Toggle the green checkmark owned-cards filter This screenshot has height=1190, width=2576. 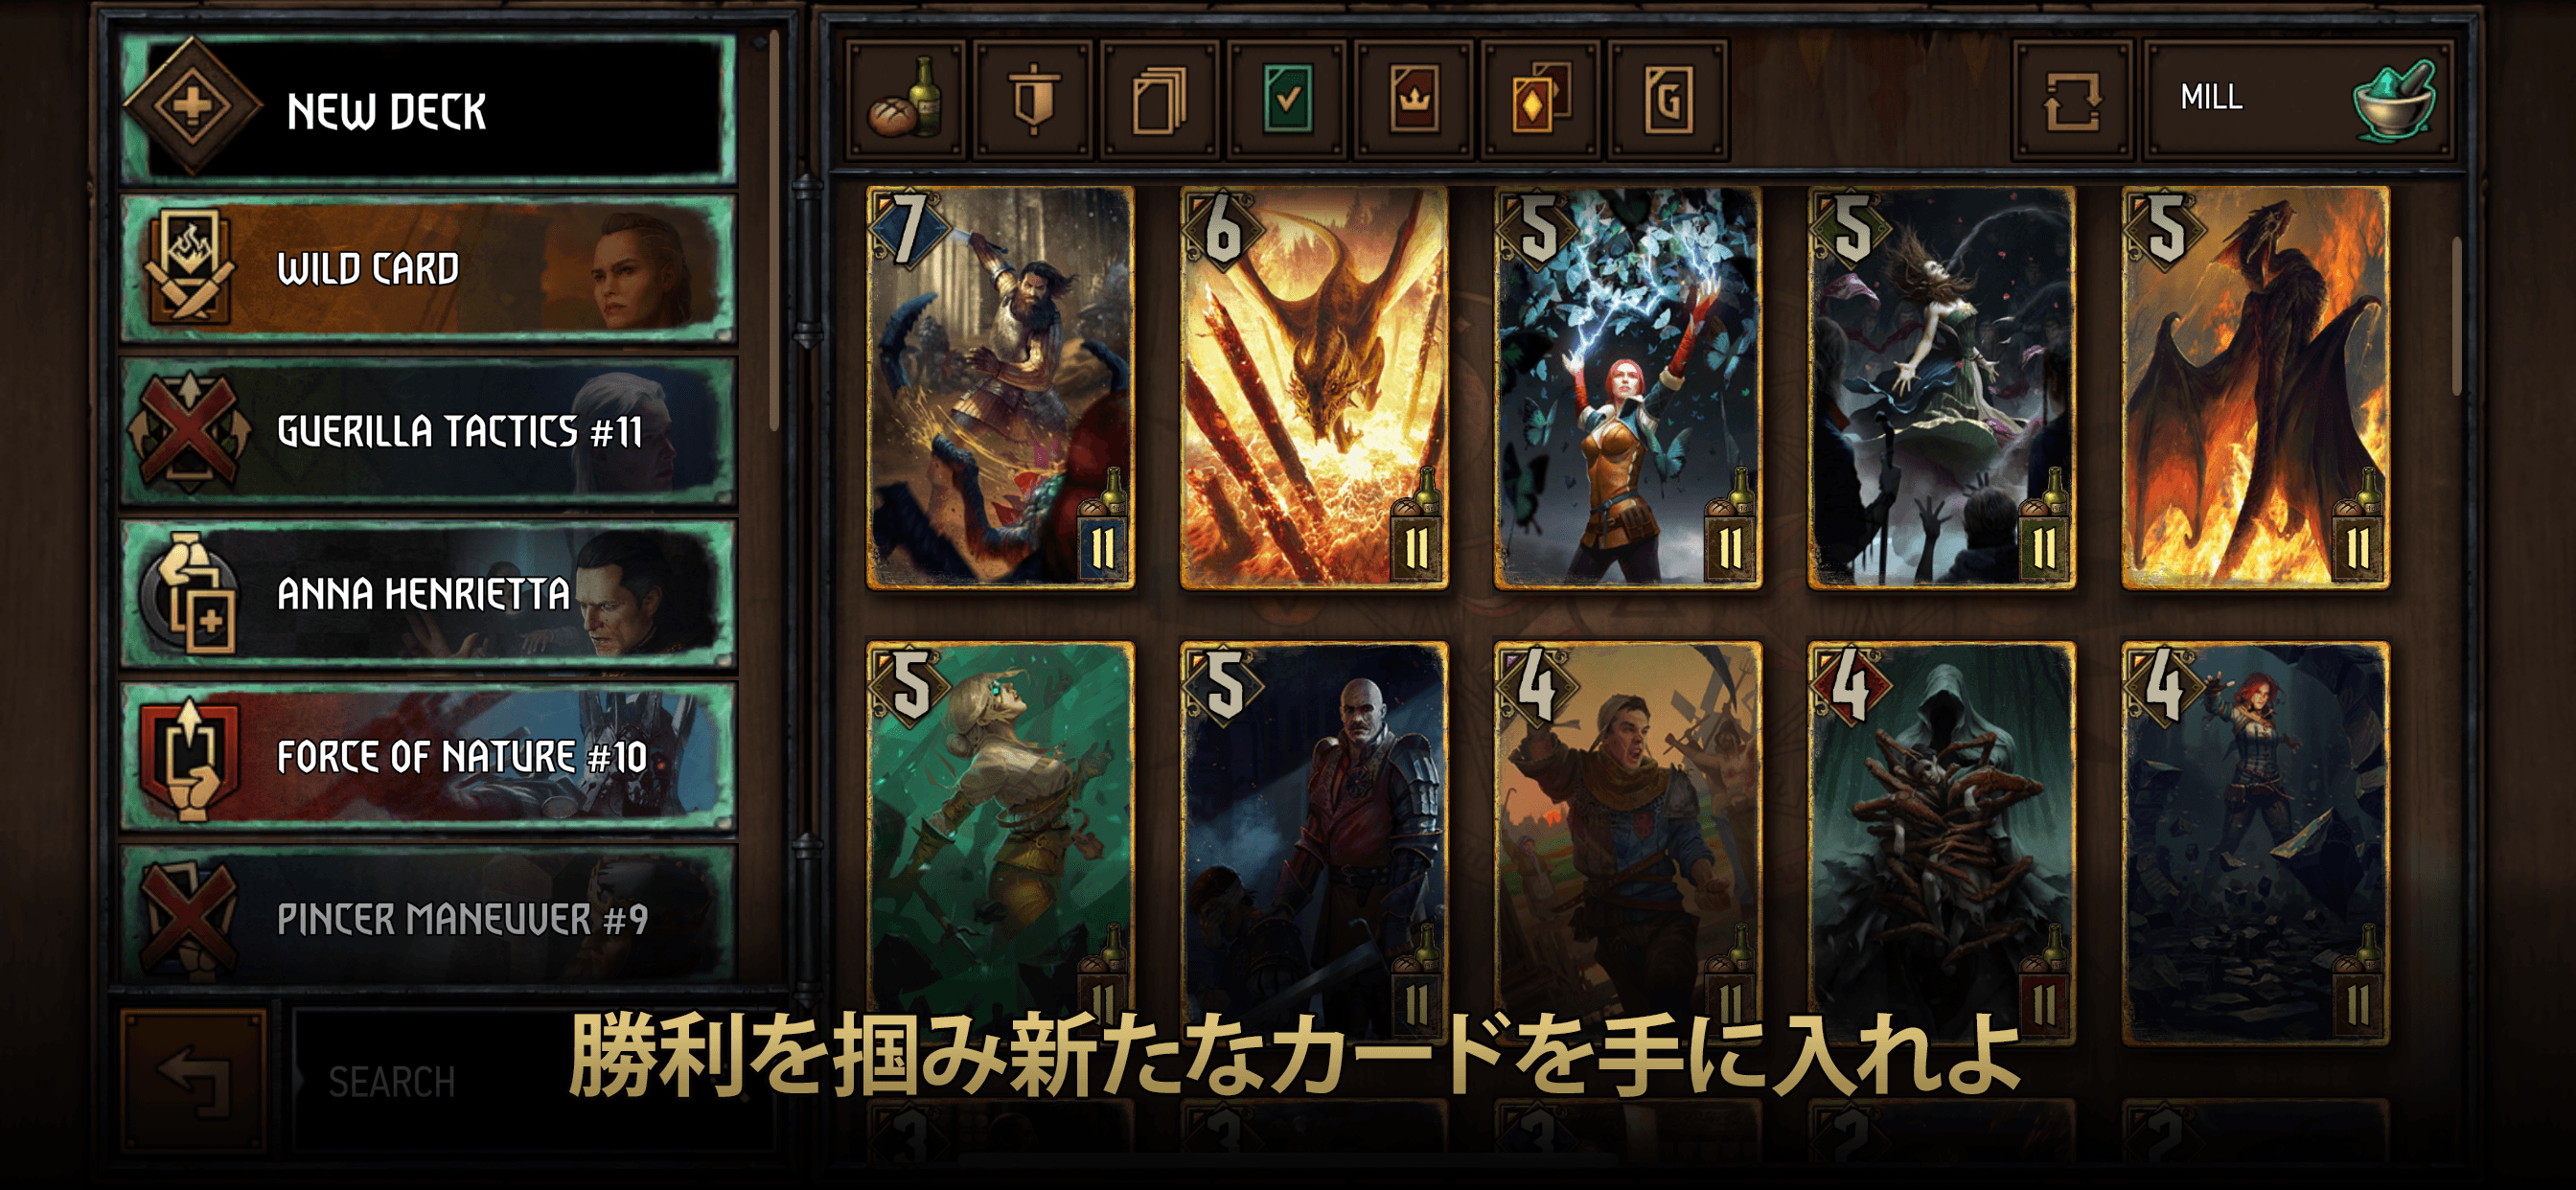(x=1287, y=98)
